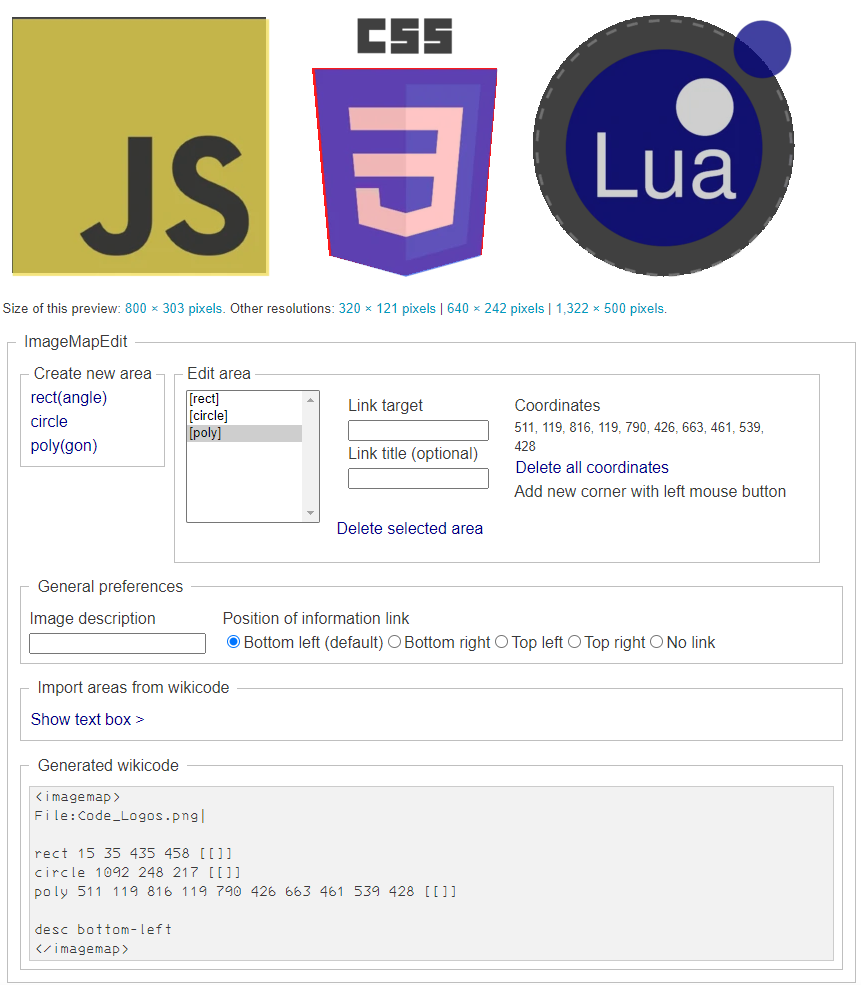The width and height of the screenshot is (861, 985).
Task: Focus the Link title (optional) field
Action: pos(418,478)
